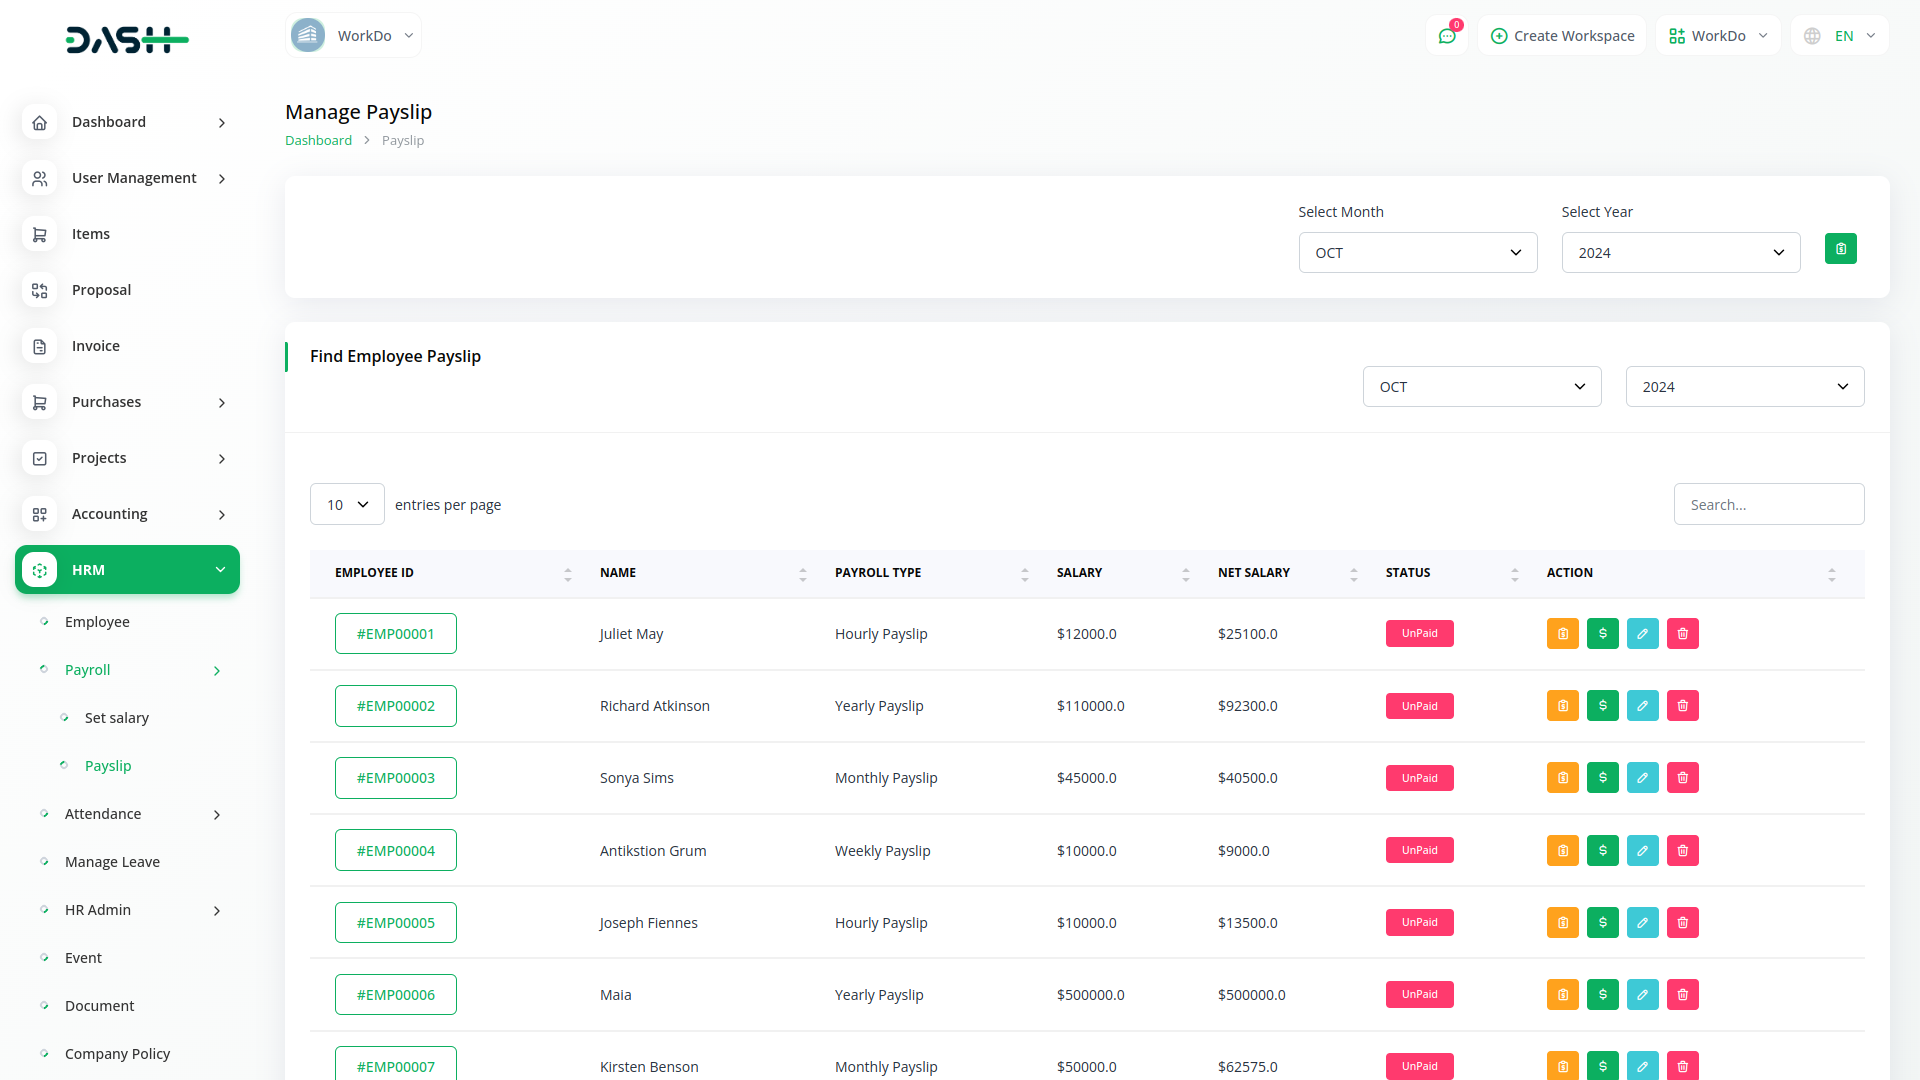Click the Invoice icon in the sidebar

(x=39, y=346)
